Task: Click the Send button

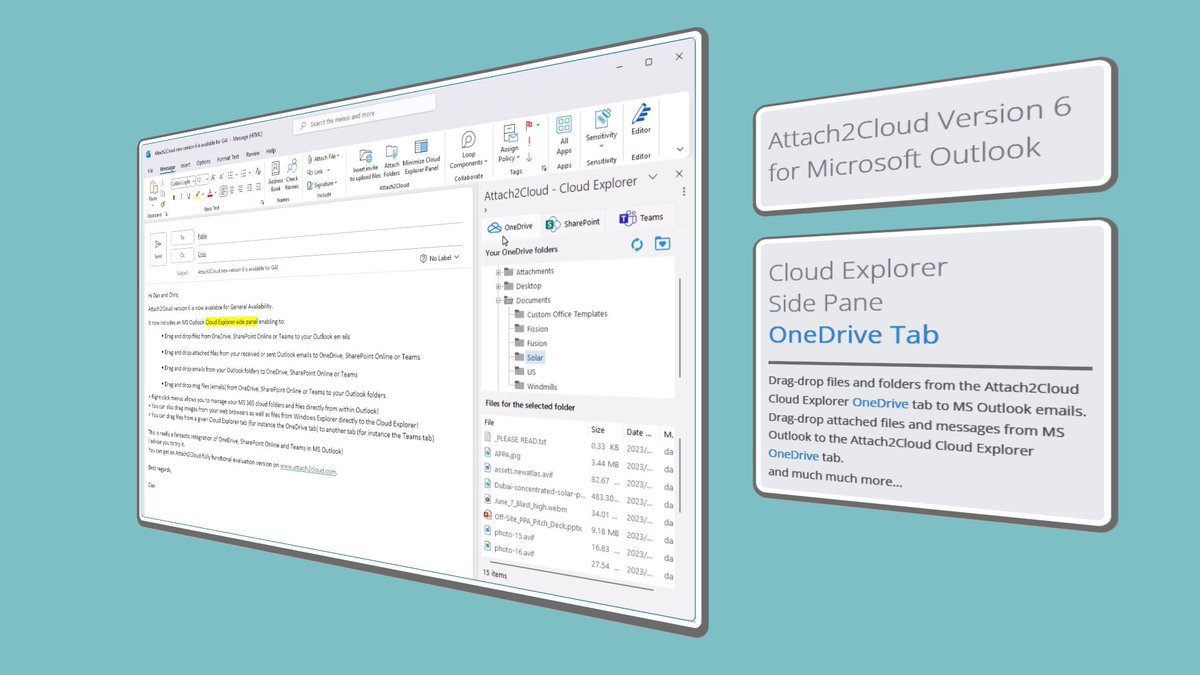Action: [x=158, y=249]
